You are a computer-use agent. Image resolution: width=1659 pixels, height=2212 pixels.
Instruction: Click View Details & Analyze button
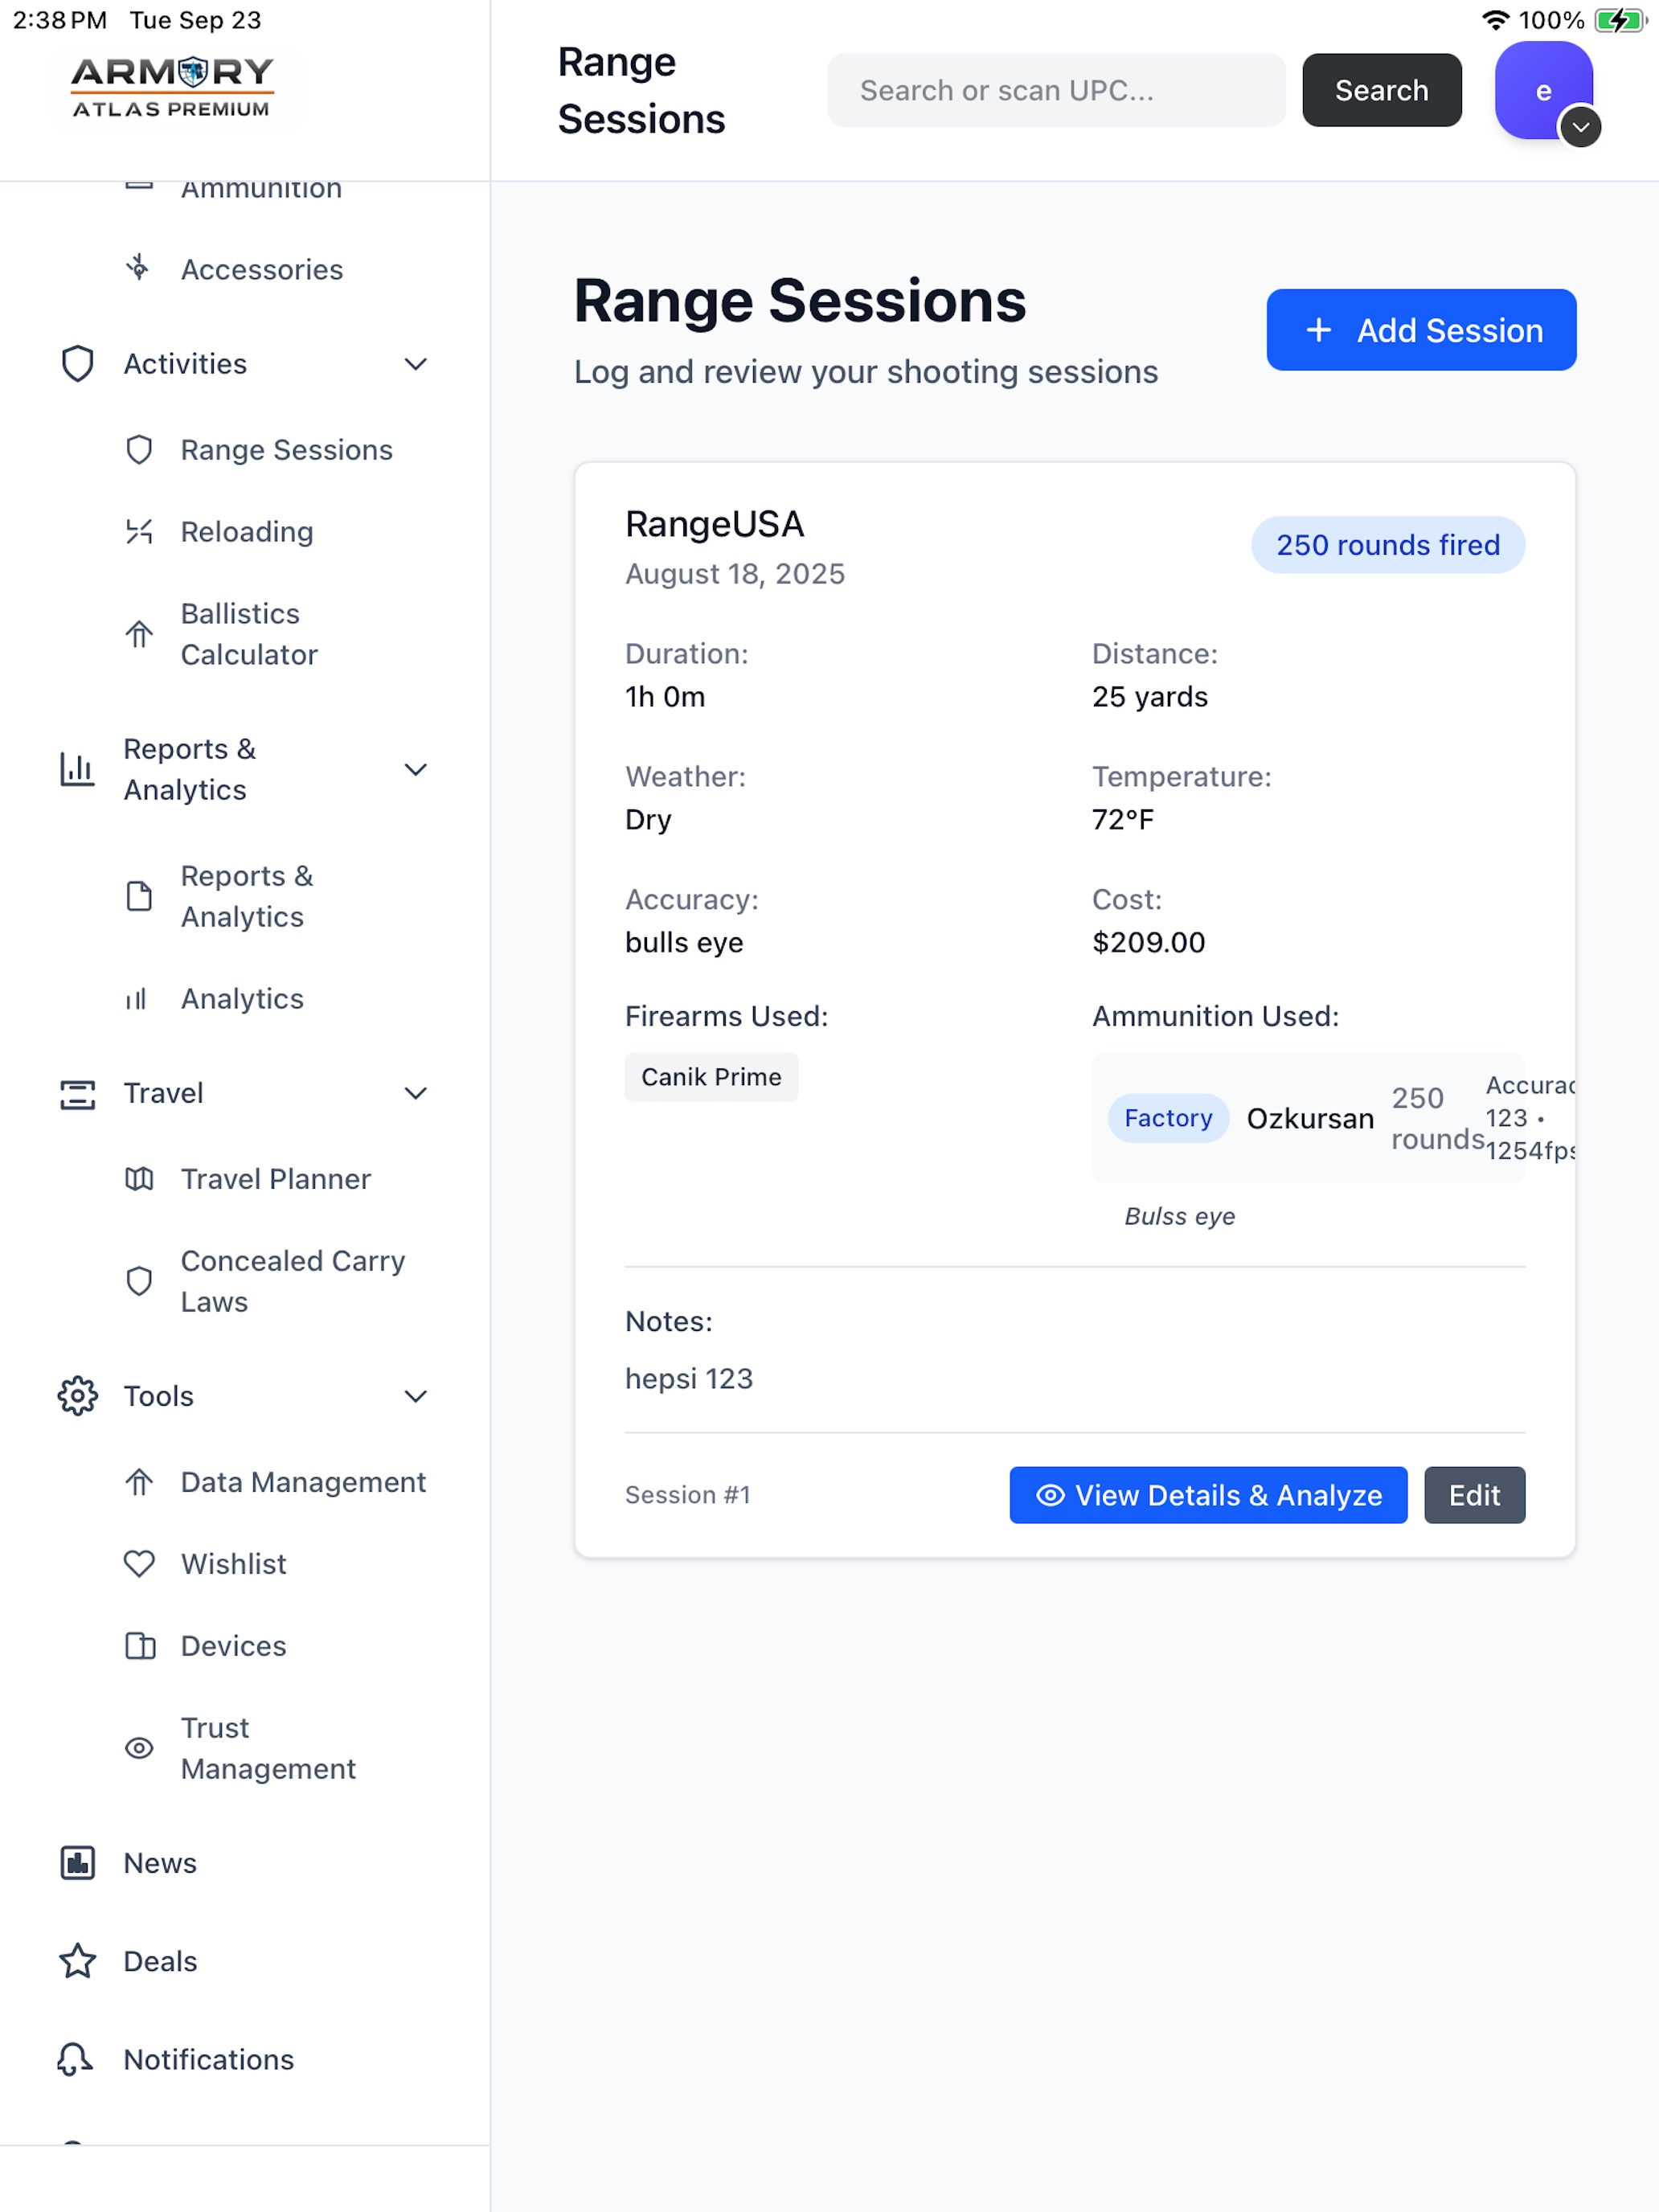coord(1208,1495)
